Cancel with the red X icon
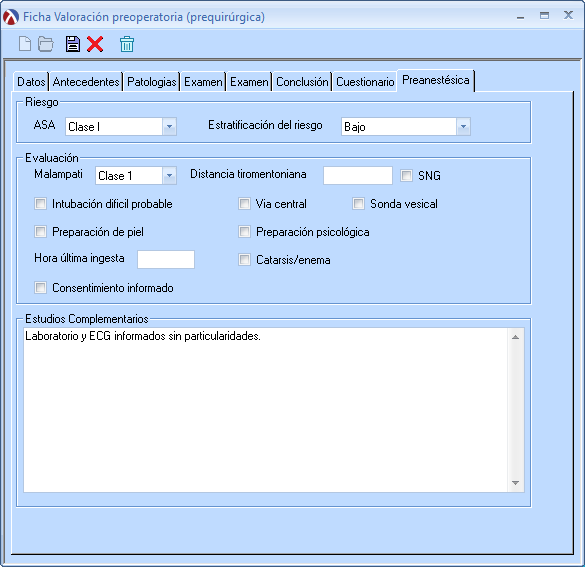The height and width of the screenshot is (567, 585). tap(95, 44)
